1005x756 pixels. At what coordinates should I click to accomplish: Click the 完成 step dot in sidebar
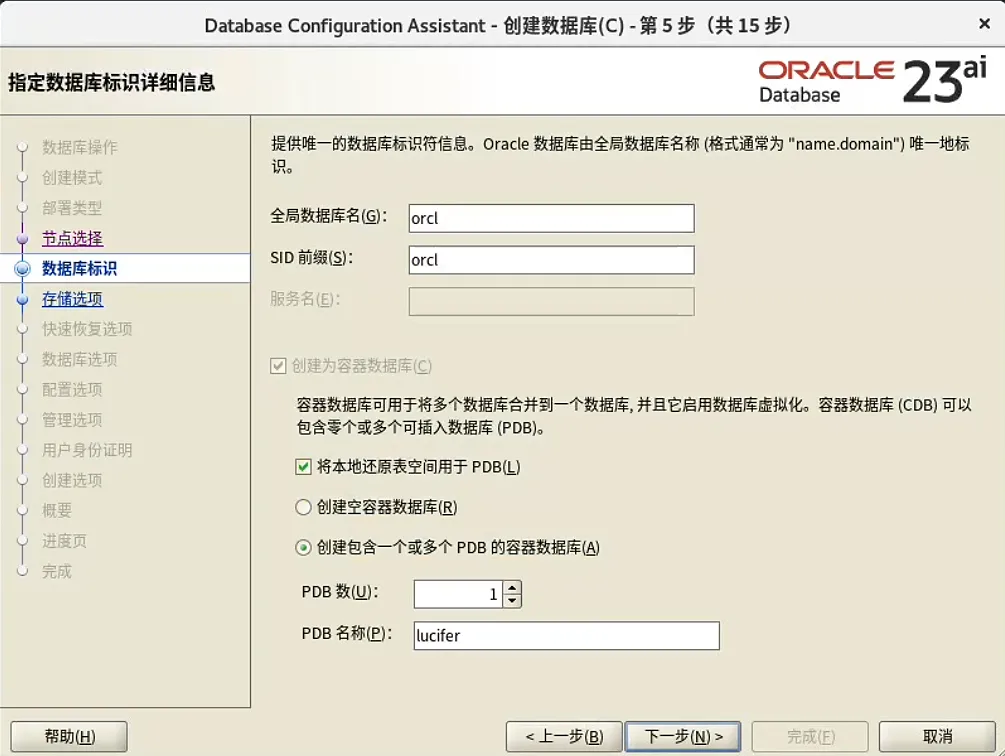tap(22, 571)
